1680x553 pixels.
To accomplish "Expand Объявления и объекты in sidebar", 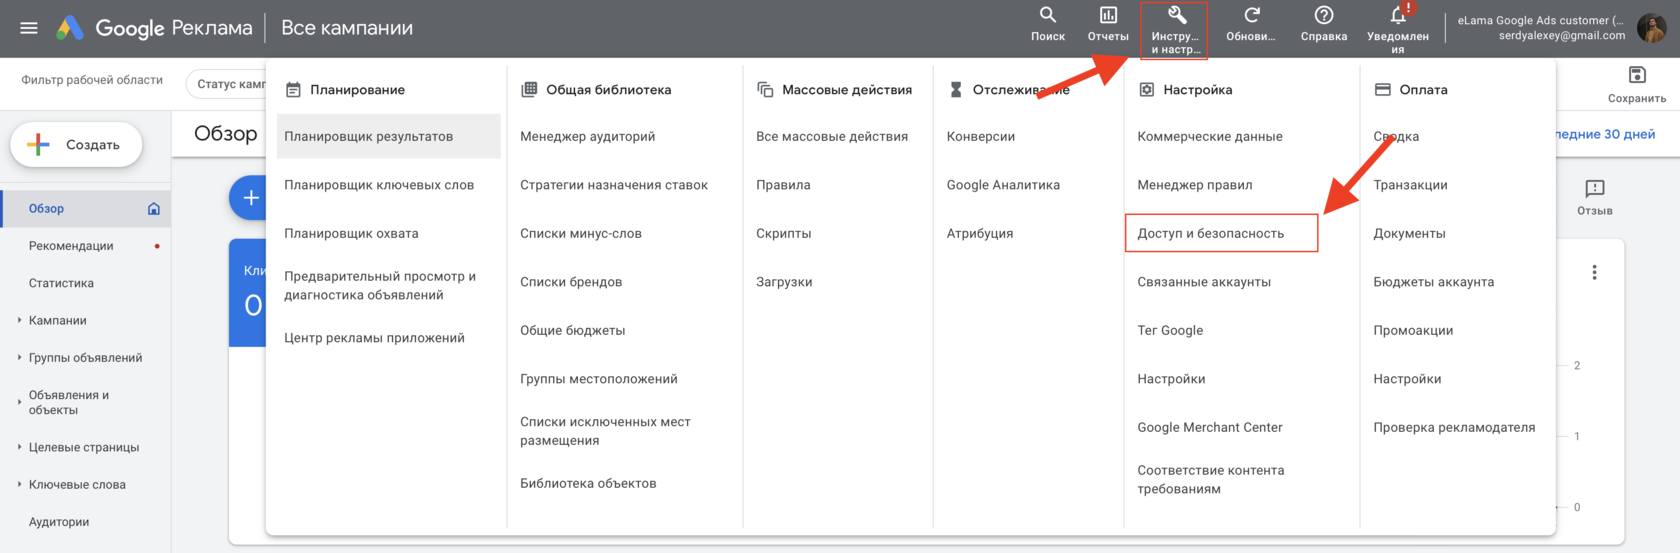I will [19, 402].
